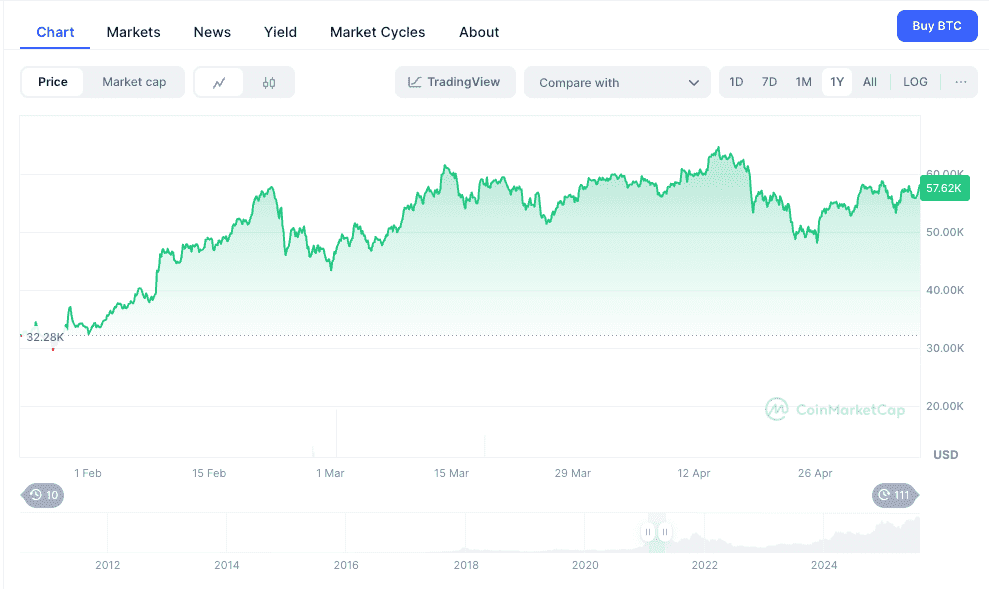Click the 26 Apr date axis label

tap(815, 473)
